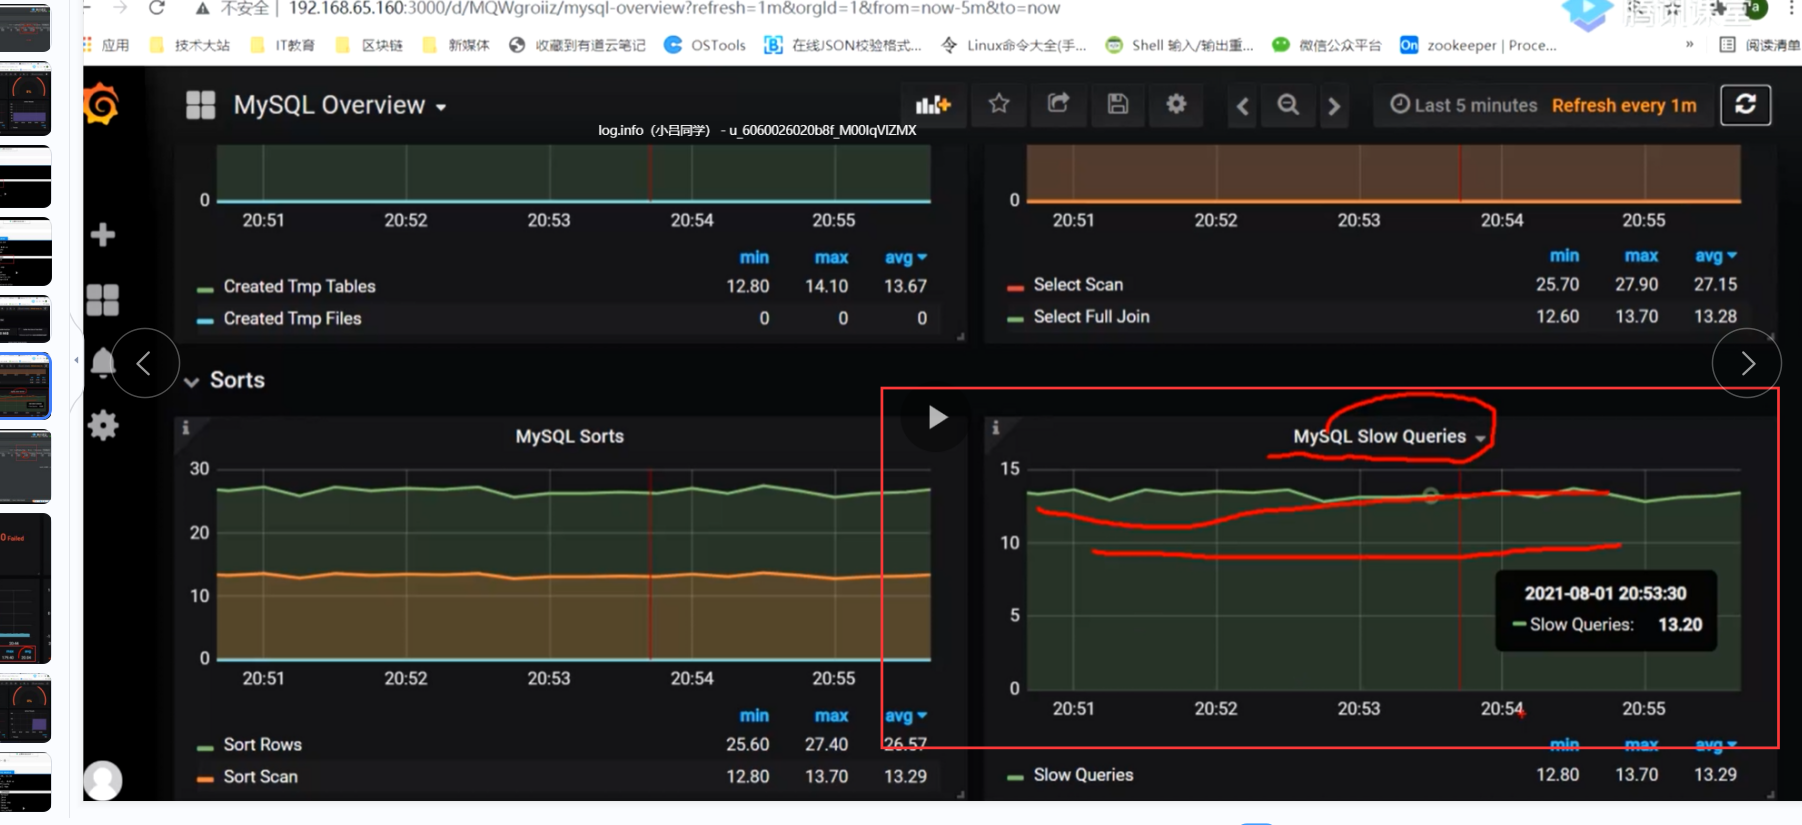Sort Created Tmp legend by min column
The height and width of the screenshot is (825, 1802).
pos(754,257)
